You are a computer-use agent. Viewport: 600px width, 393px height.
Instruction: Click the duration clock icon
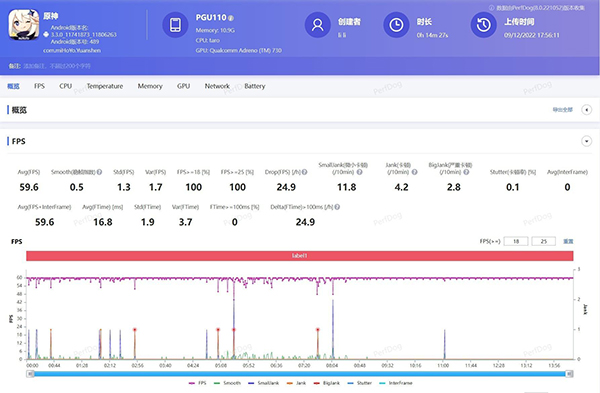pyautogui.click(x=396, y=25)
